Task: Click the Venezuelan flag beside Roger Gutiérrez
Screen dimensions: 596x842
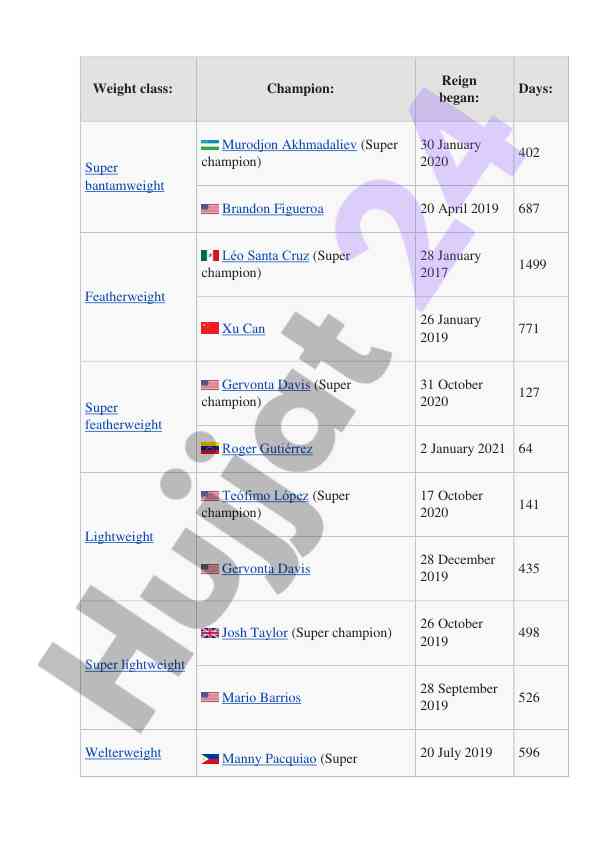Action: point(209,448)
